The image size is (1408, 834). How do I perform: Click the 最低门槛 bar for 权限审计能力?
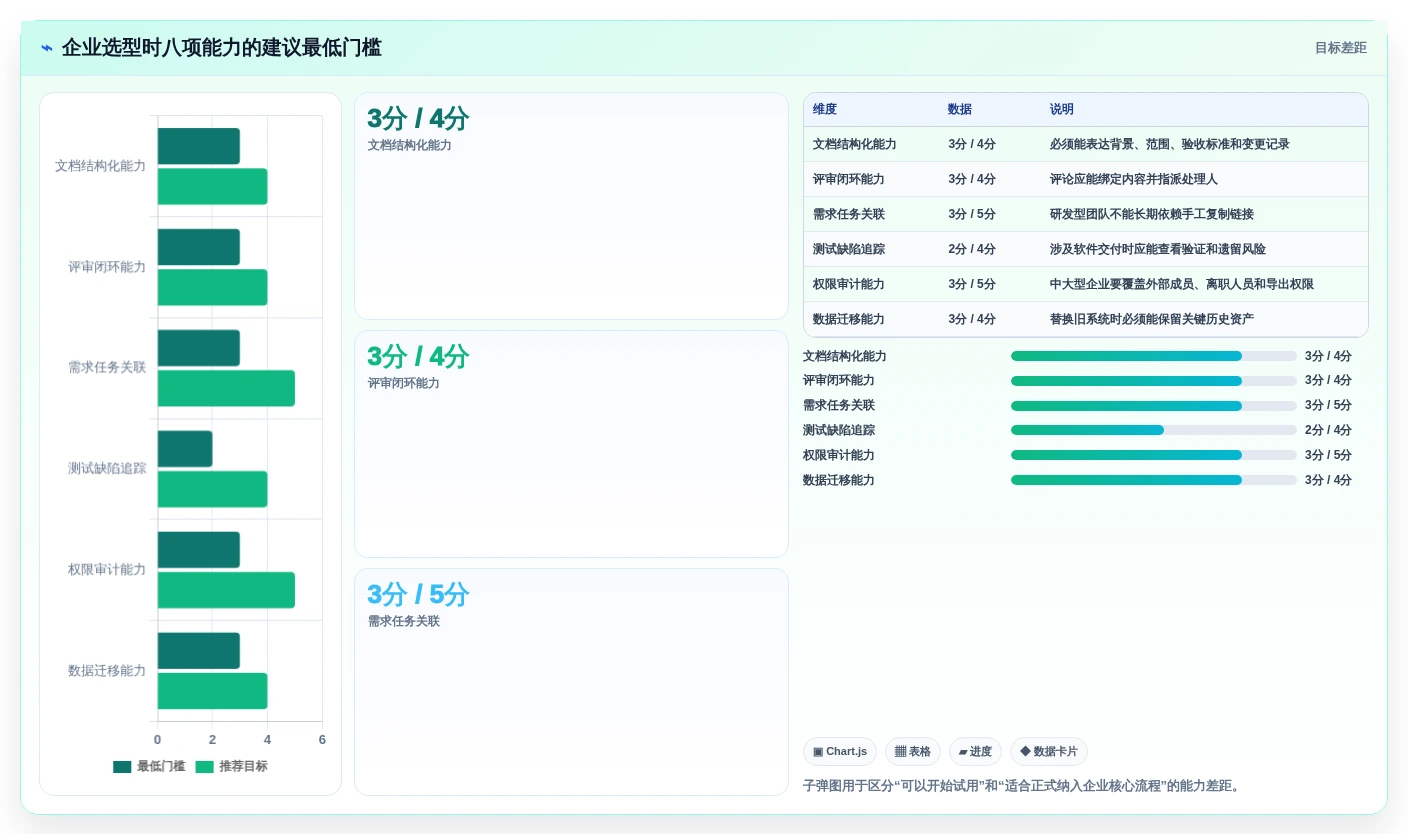(x=198, y=550)
